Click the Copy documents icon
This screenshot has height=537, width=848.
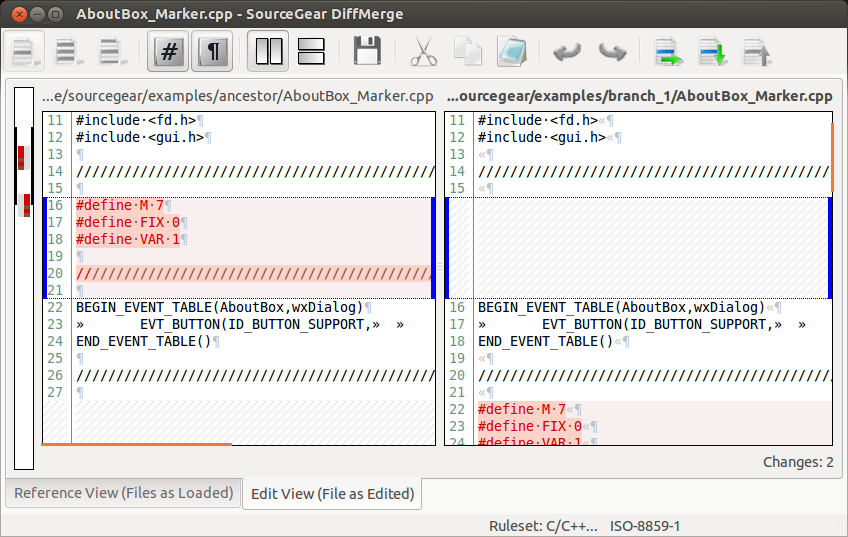point(468,51)
